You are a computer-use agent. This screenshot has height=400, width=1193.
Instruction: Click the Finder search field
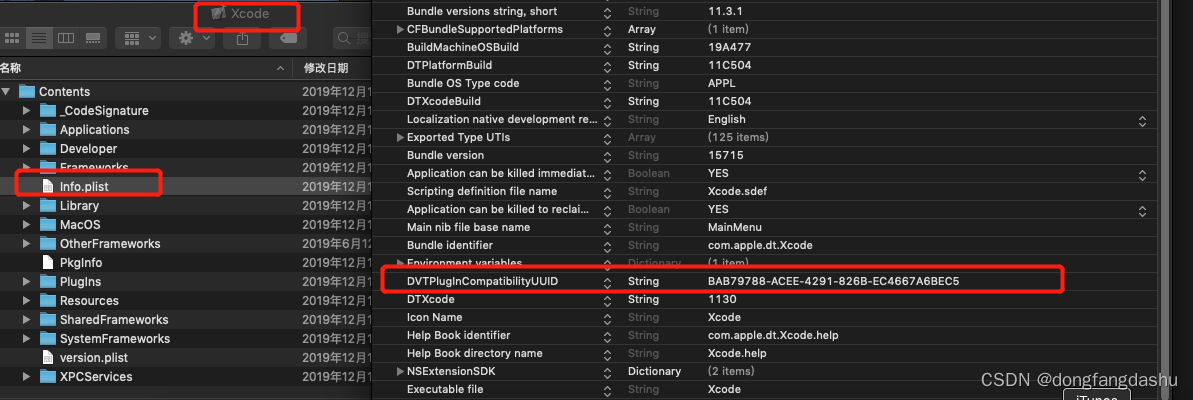tap(352, 38)
